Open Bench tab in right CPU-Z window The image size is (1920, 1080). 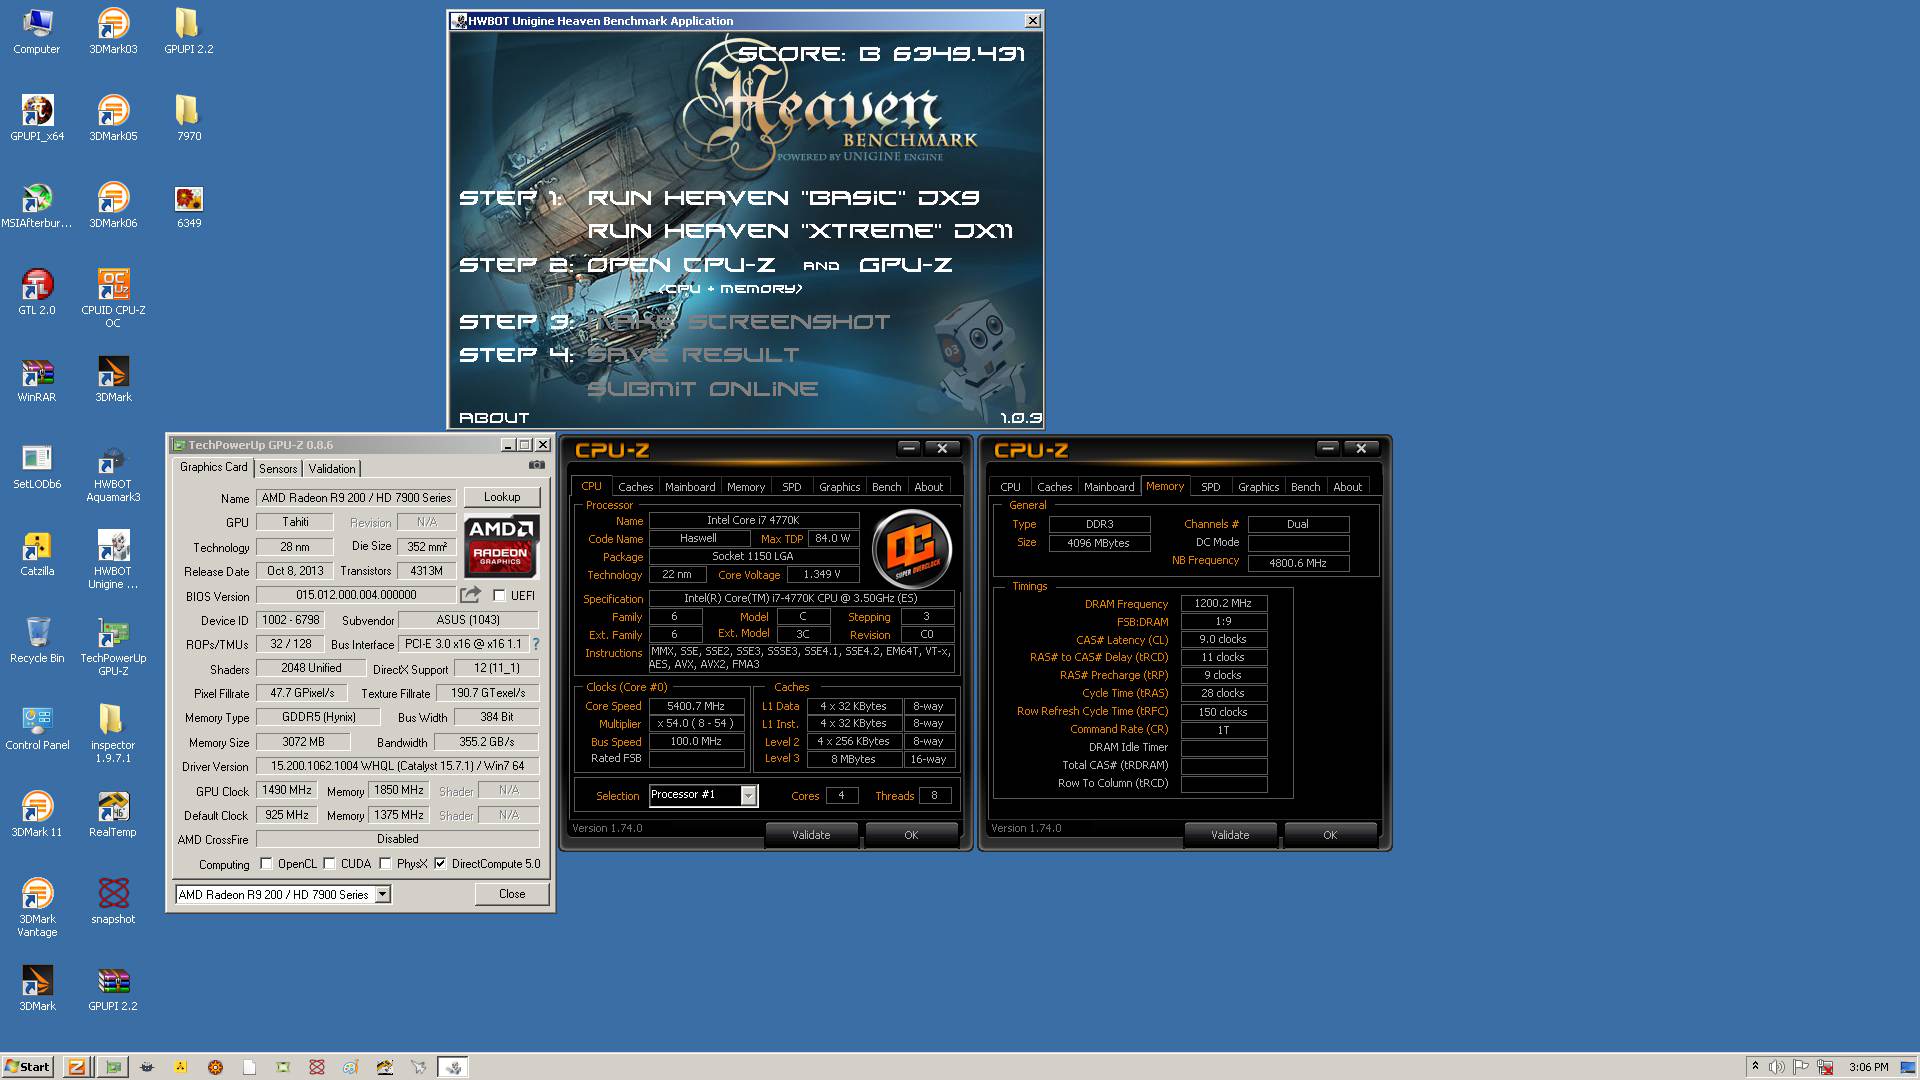click(x=1305, y=487)
